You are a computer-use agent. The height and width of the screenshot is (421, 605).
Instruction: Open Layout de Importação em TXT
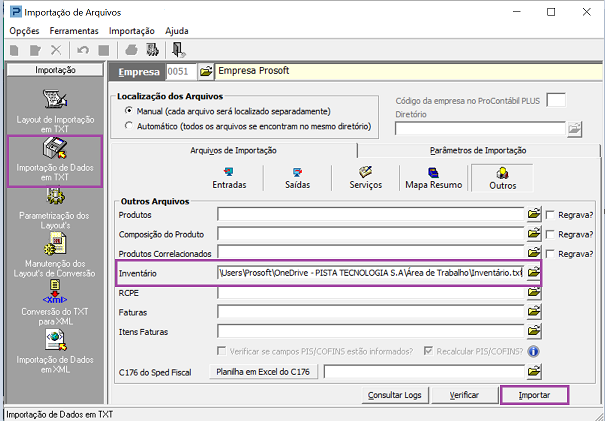tap(55, 109)
